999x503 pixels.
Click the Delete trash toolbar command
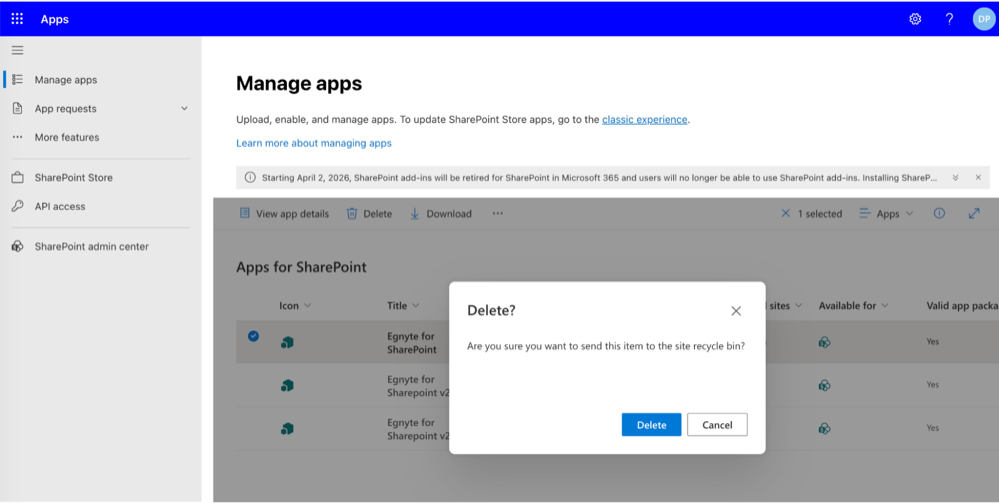369,214
